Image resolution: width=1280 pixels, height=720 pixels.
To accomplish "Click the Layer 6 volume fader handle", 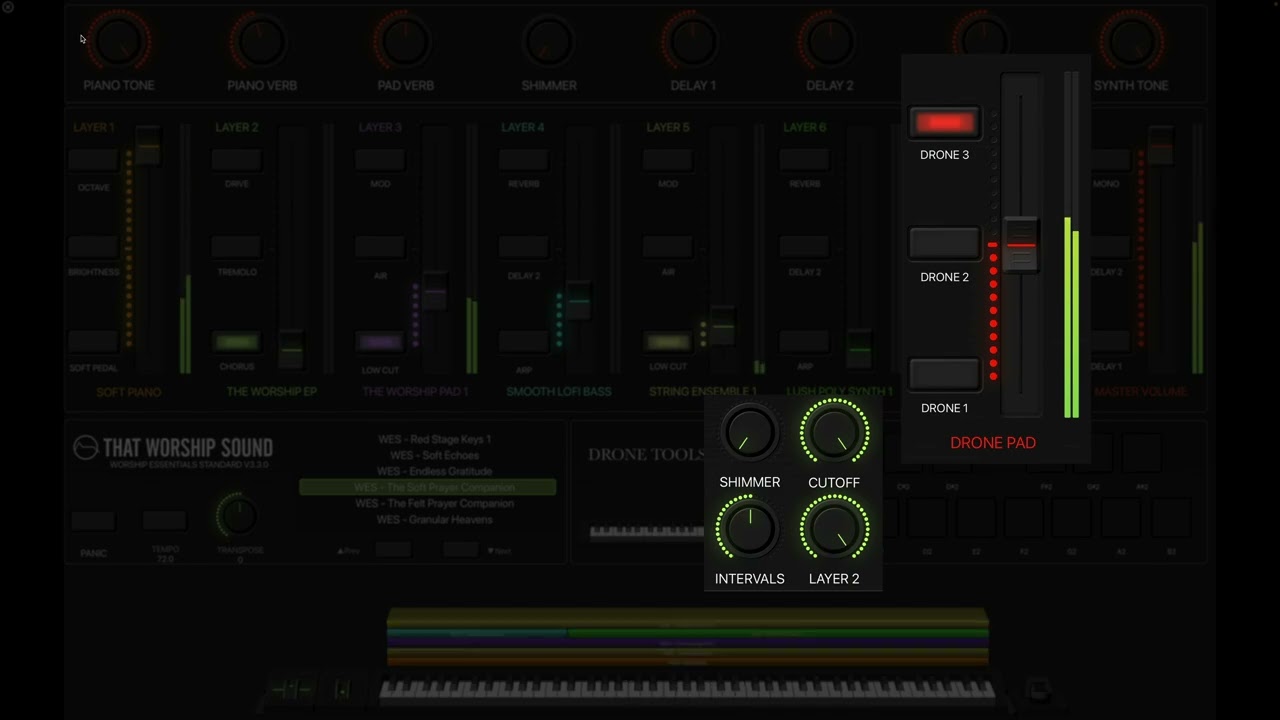I will pos(858,349).
